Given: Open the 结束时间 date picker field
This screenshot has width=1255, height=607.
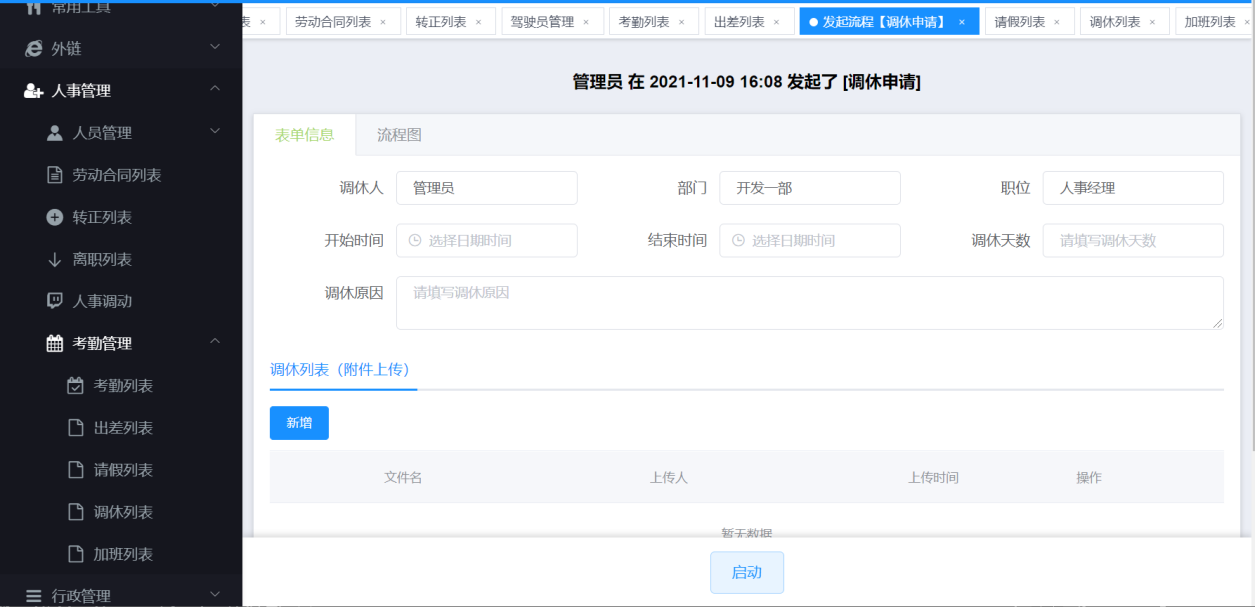Looking at the screenshot, I should point(810,240).
